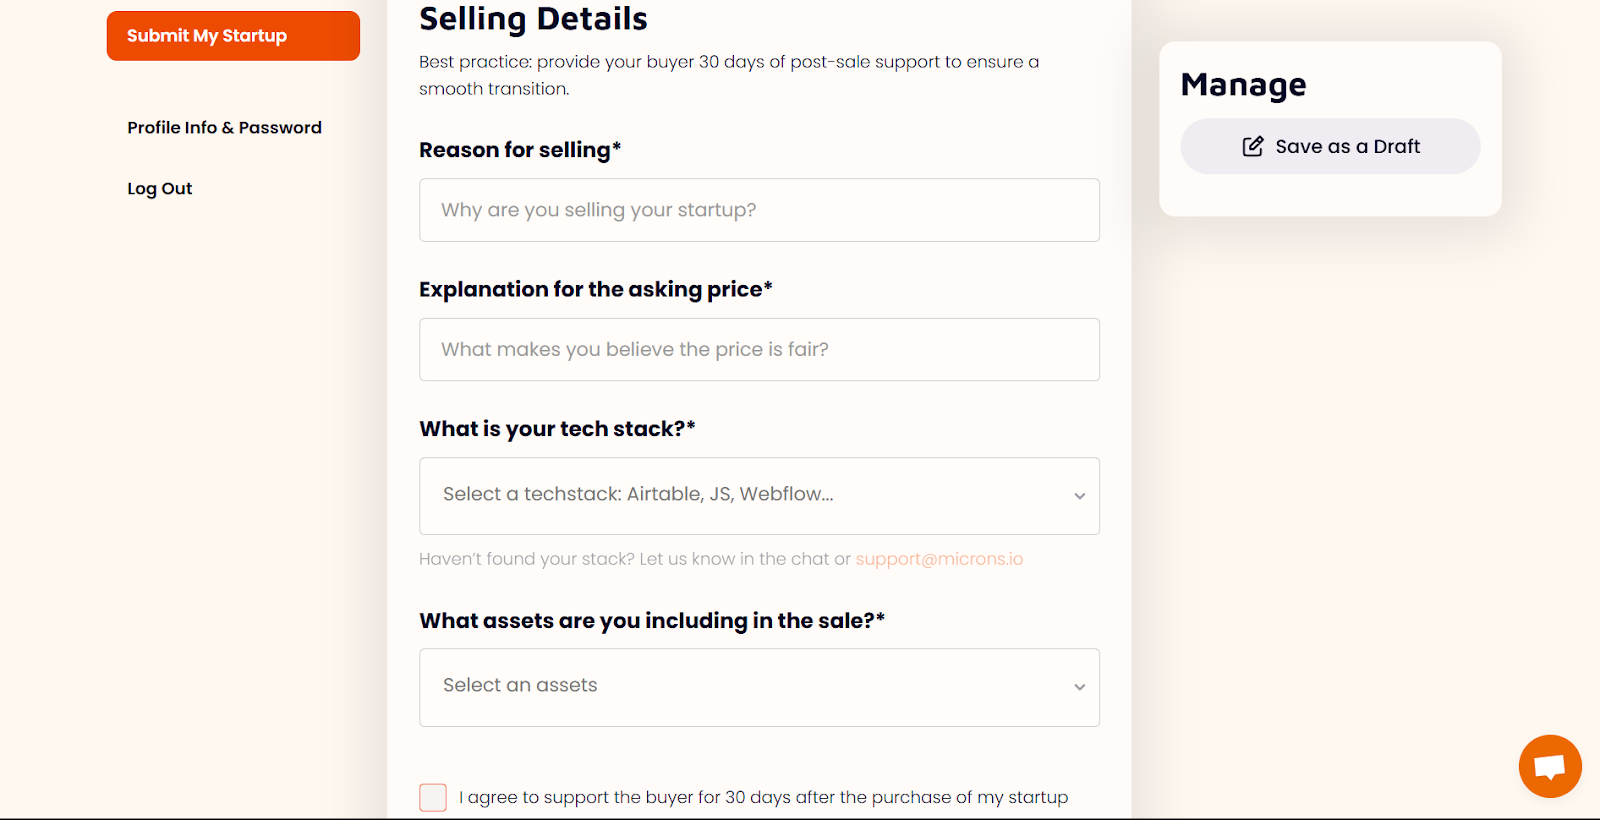Go to Profile Info & Password

(224, 128)
